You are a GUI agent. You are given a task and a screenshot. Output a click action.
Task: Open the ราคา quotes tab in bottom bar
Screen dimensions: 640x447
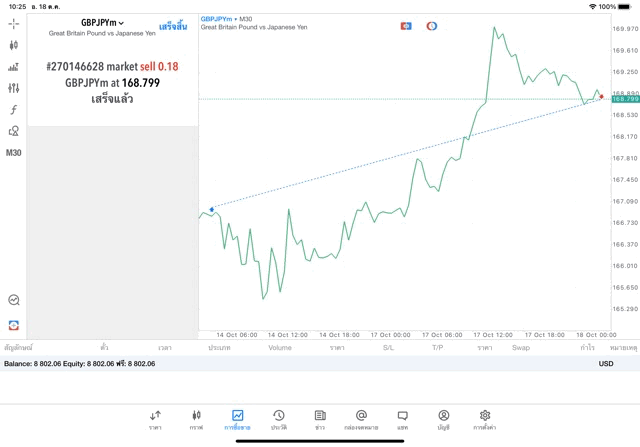pyautogui.click(x=155, y=420)
